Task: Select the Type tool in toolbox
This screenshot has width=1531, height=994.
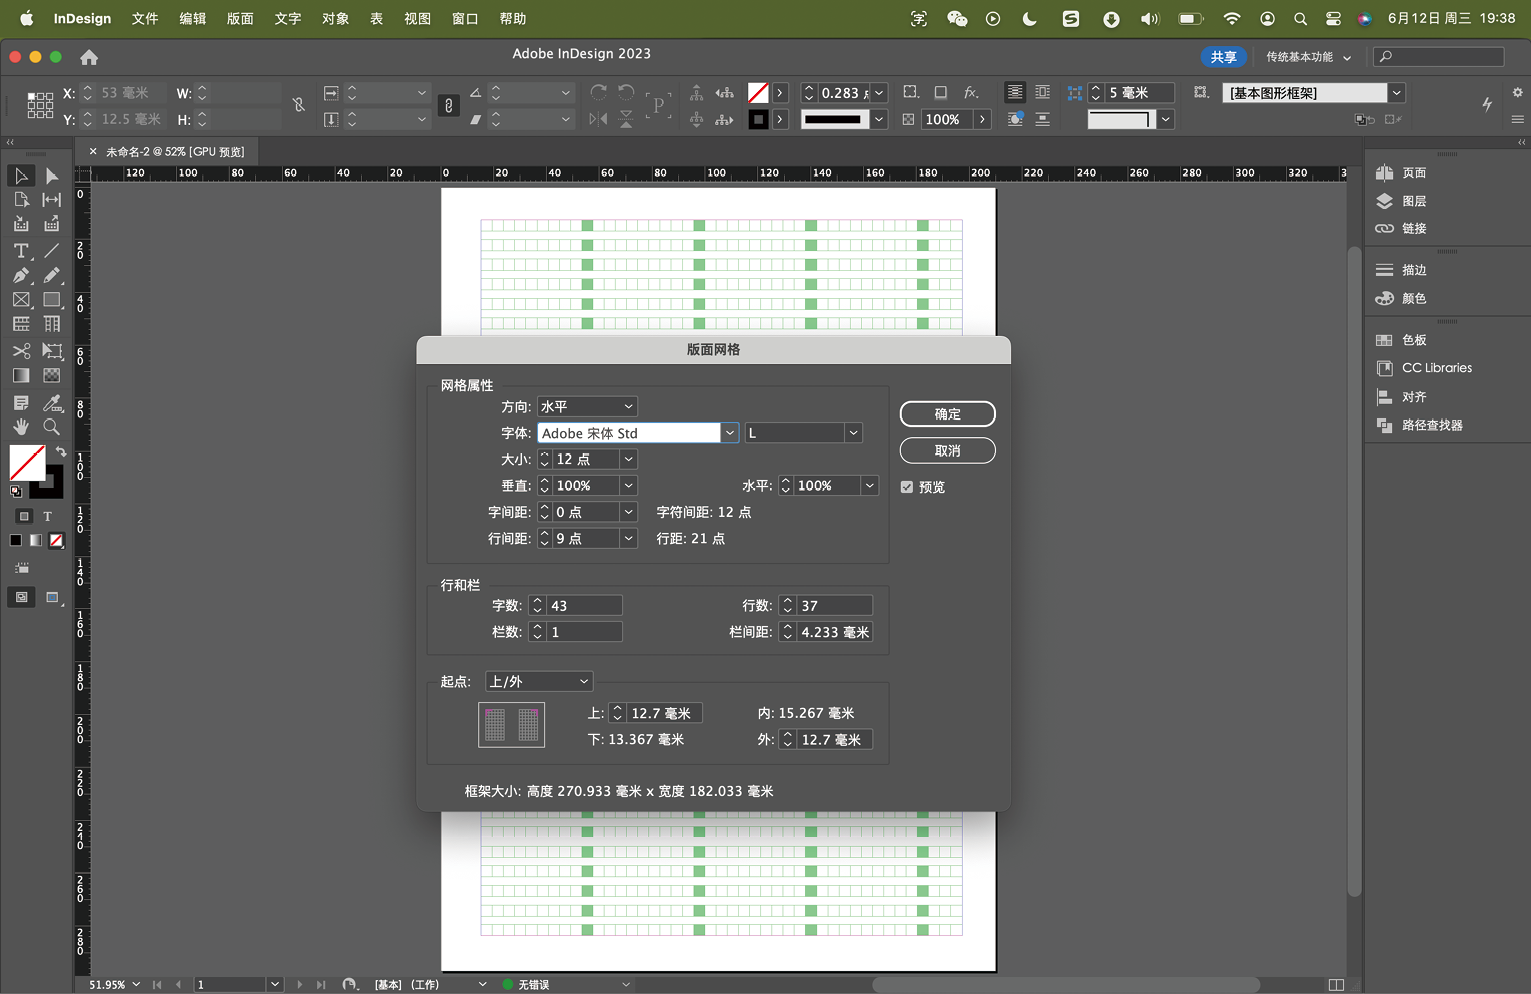Action: 21,251
